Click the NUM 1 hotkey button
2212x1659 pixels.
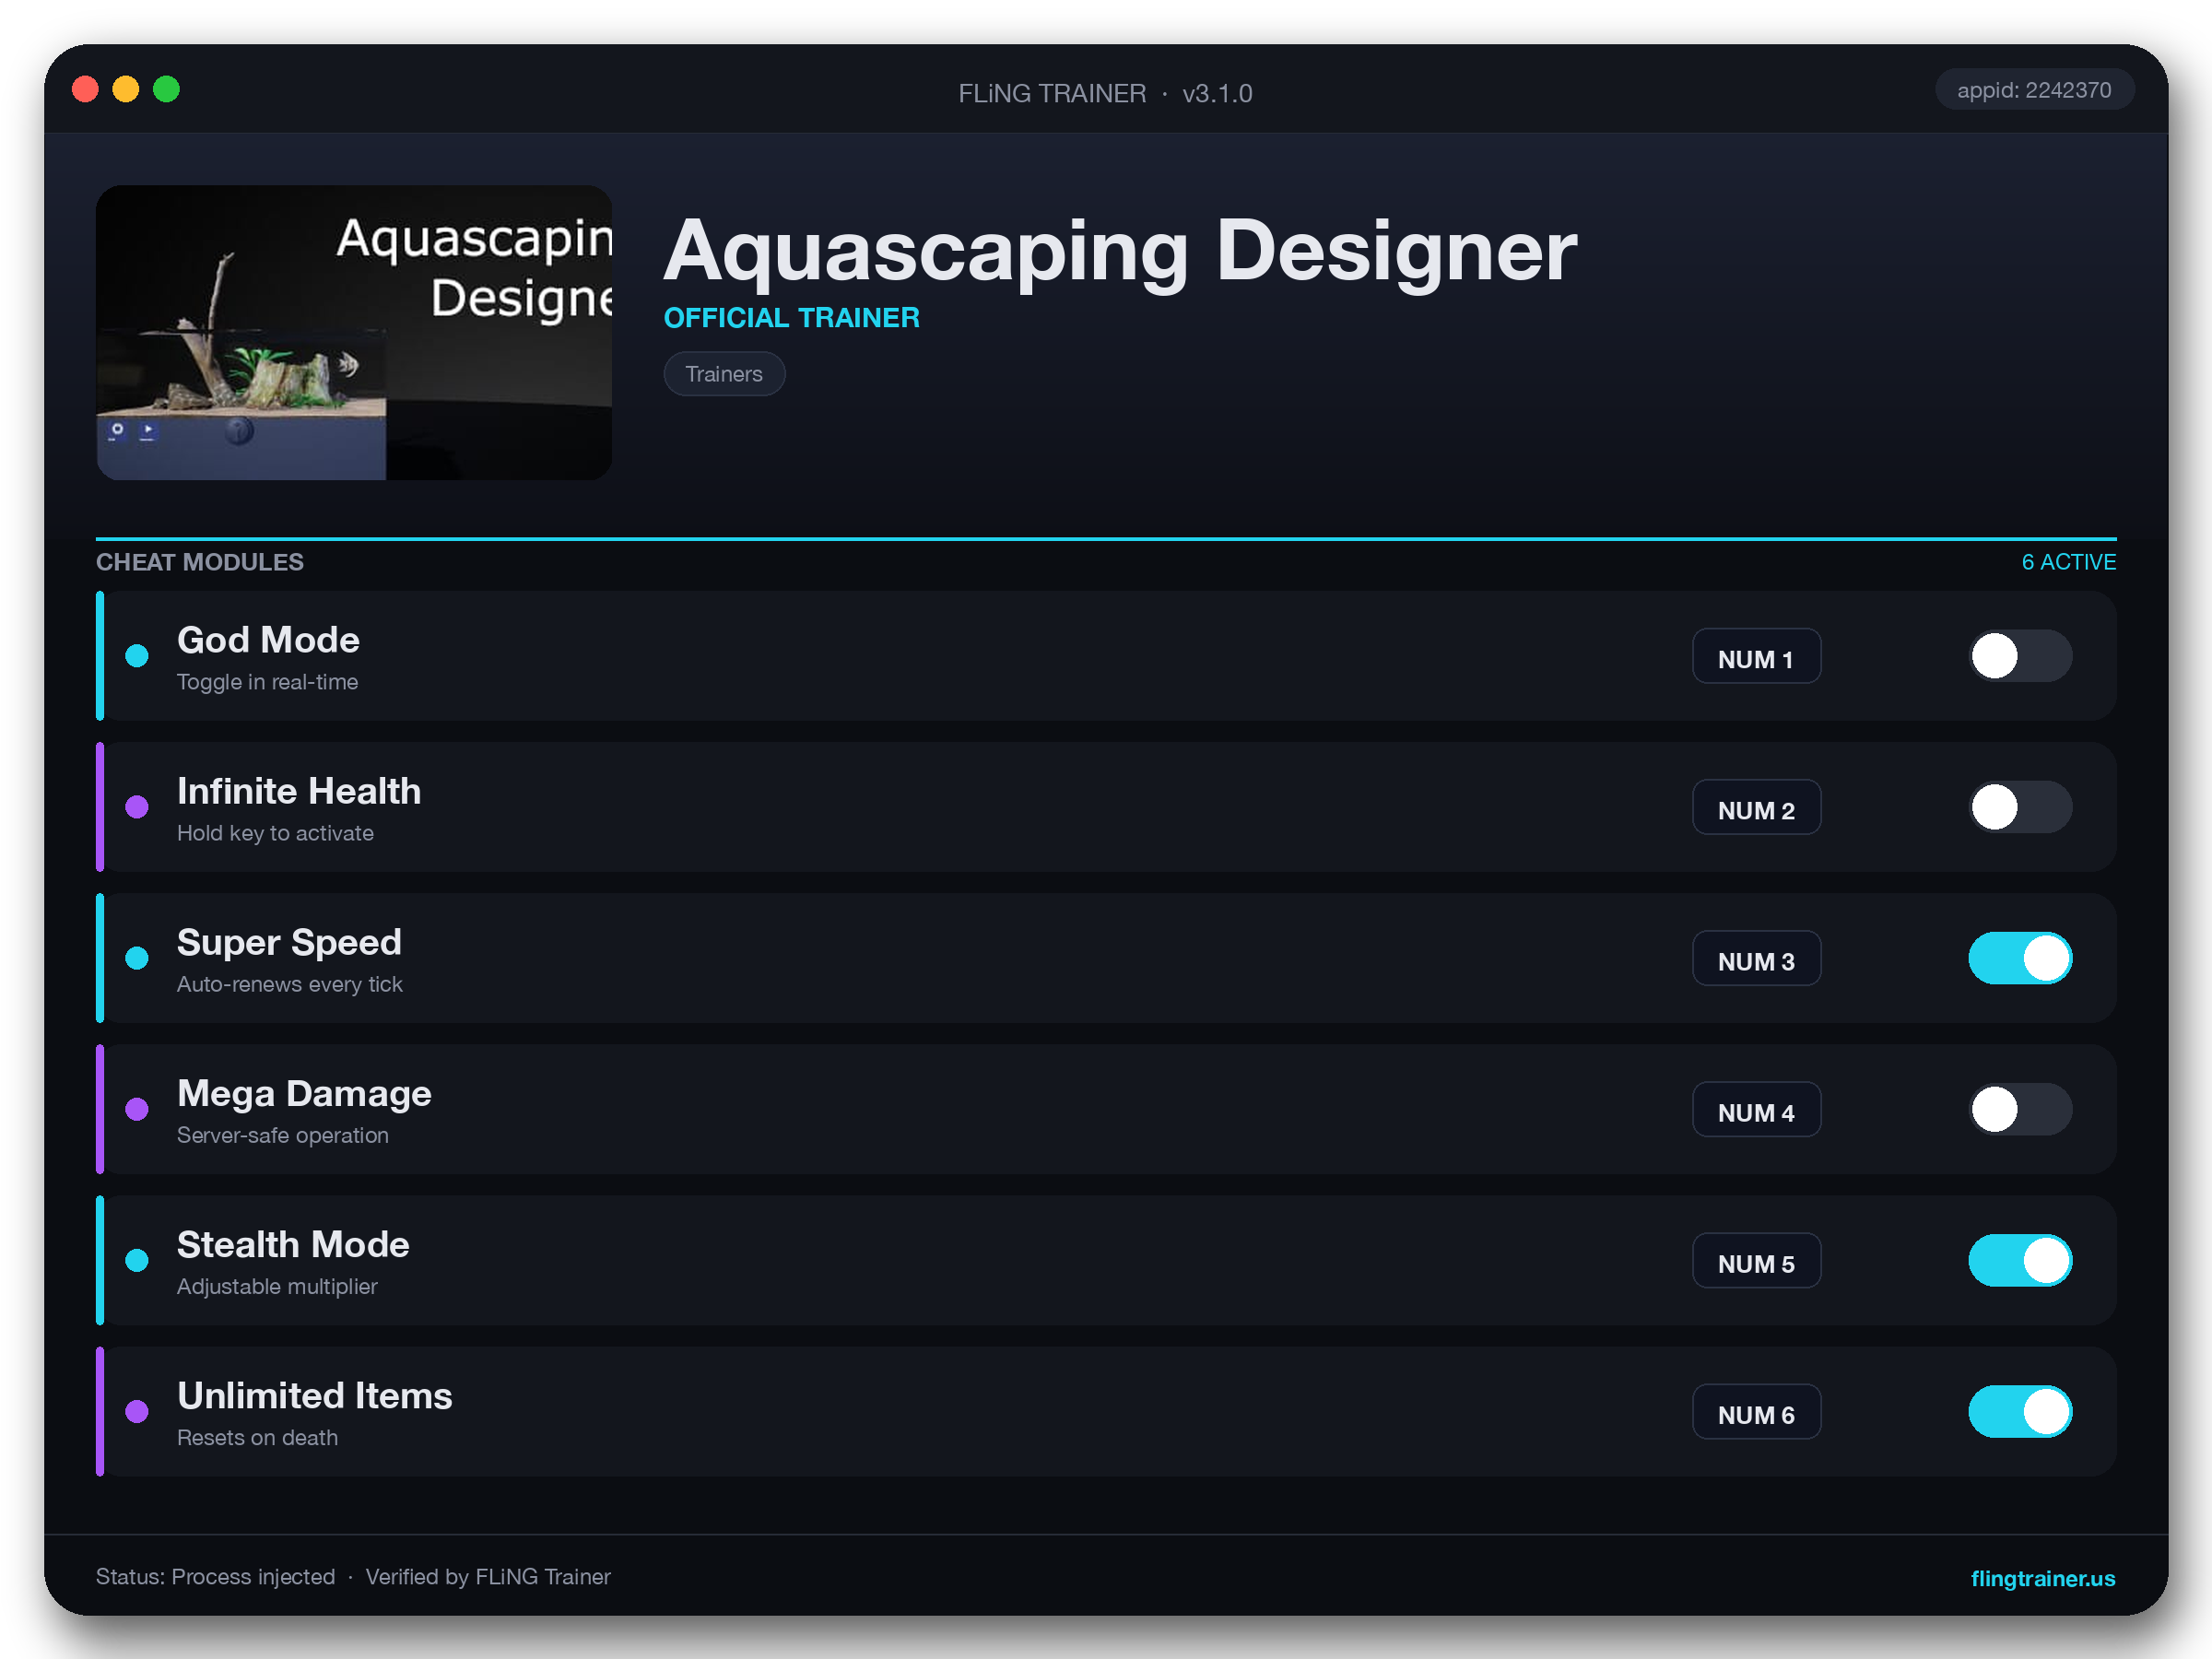1756,657
